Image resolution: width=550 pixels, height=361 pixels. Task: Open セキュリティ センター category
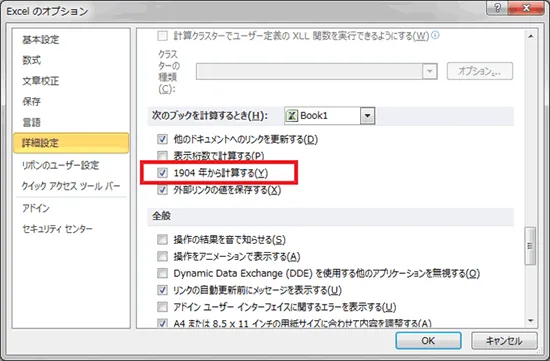(x=57, y=229)
